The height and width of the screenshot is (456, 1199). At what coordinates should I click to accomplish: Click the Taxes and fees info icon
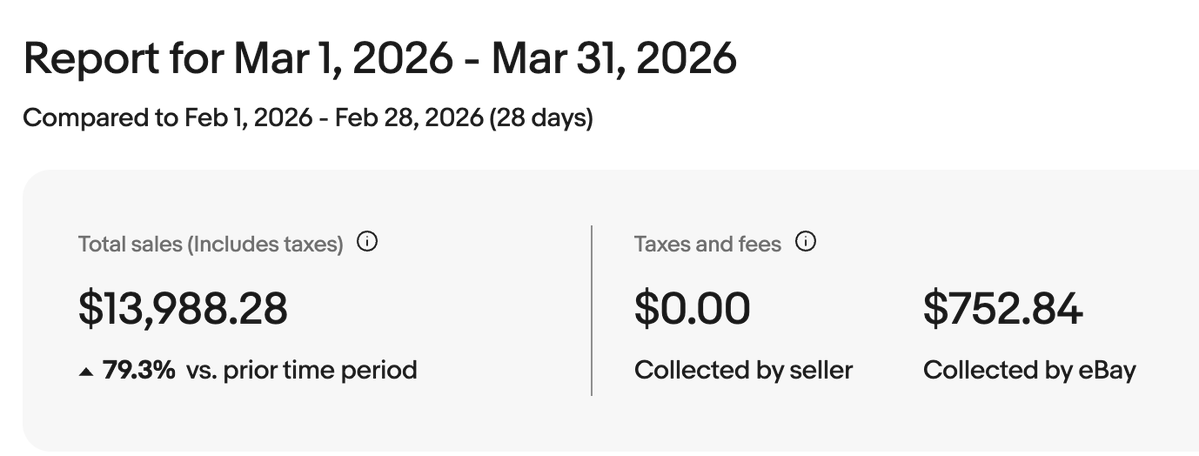tap(806, 243)
